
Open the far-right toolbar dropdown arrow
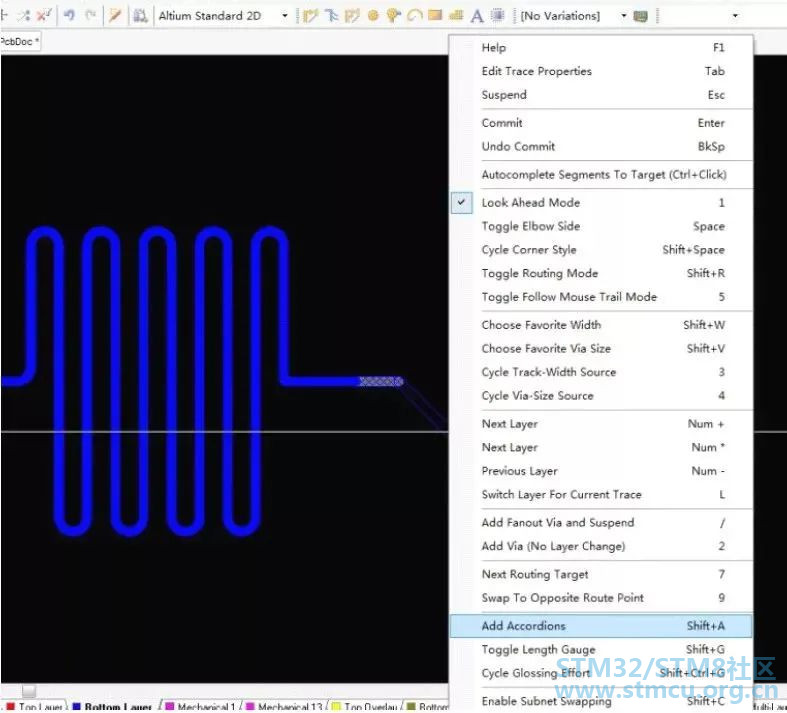(x=735, y=16)
